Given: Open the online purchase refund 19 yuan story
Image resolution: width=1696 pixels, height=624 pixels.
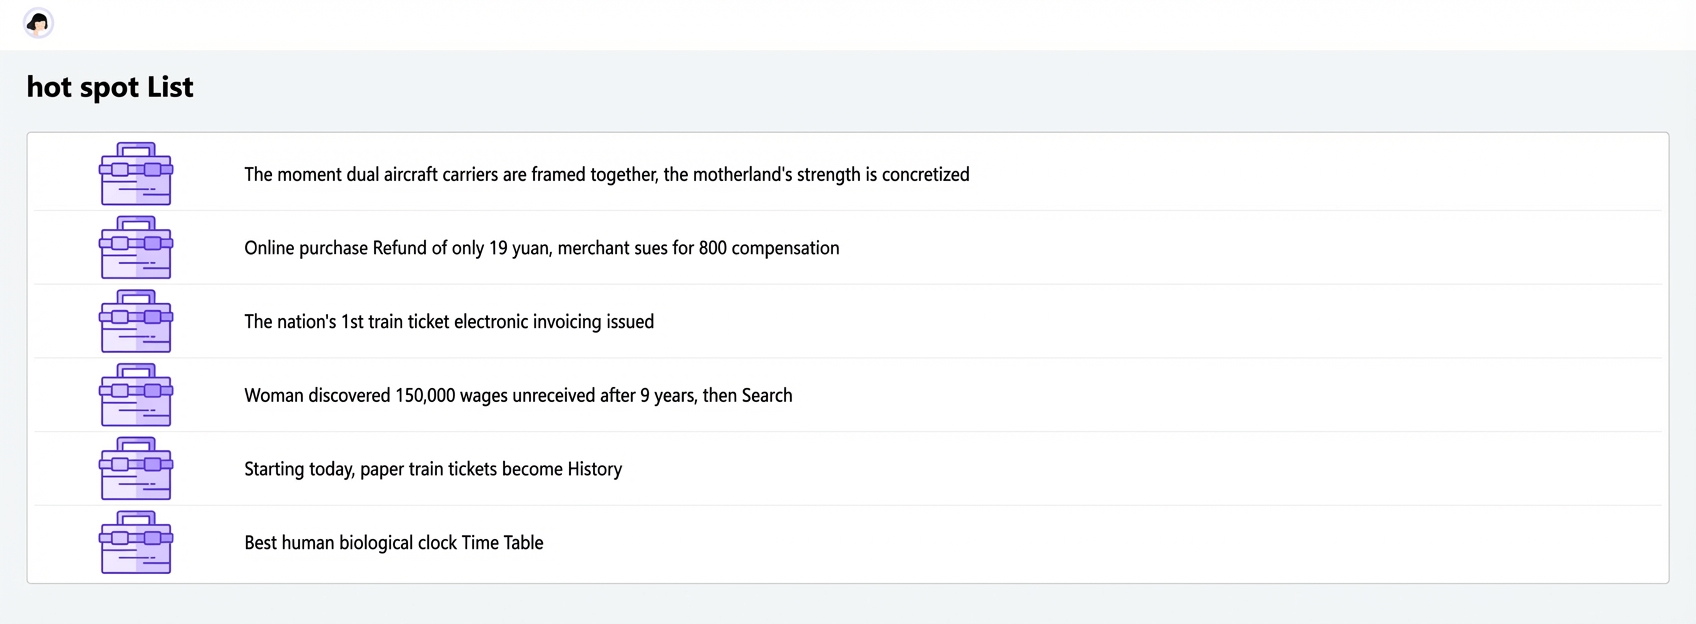Looking at the screenshot, I should pos(542,248).
